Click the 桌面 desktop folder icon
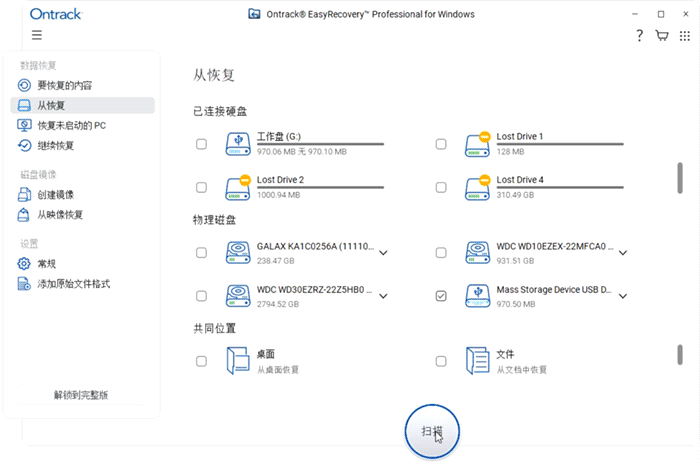 tap(238, 361)
